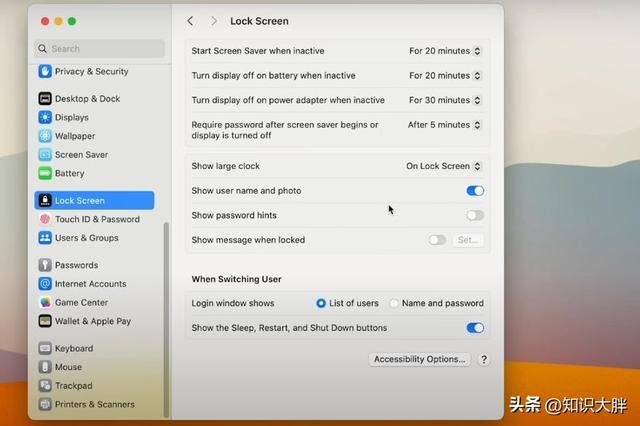Open Start Screen Saver duration dropdown

click(445, 51)
